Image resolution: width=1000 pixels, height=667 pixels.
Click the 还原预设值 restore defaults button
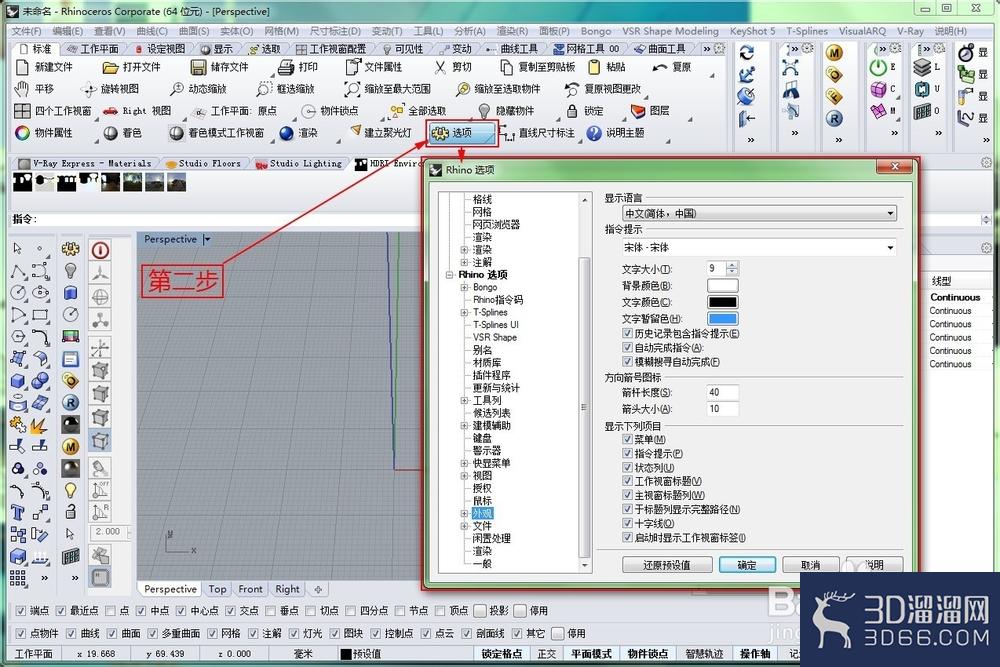tap(667, 565)
